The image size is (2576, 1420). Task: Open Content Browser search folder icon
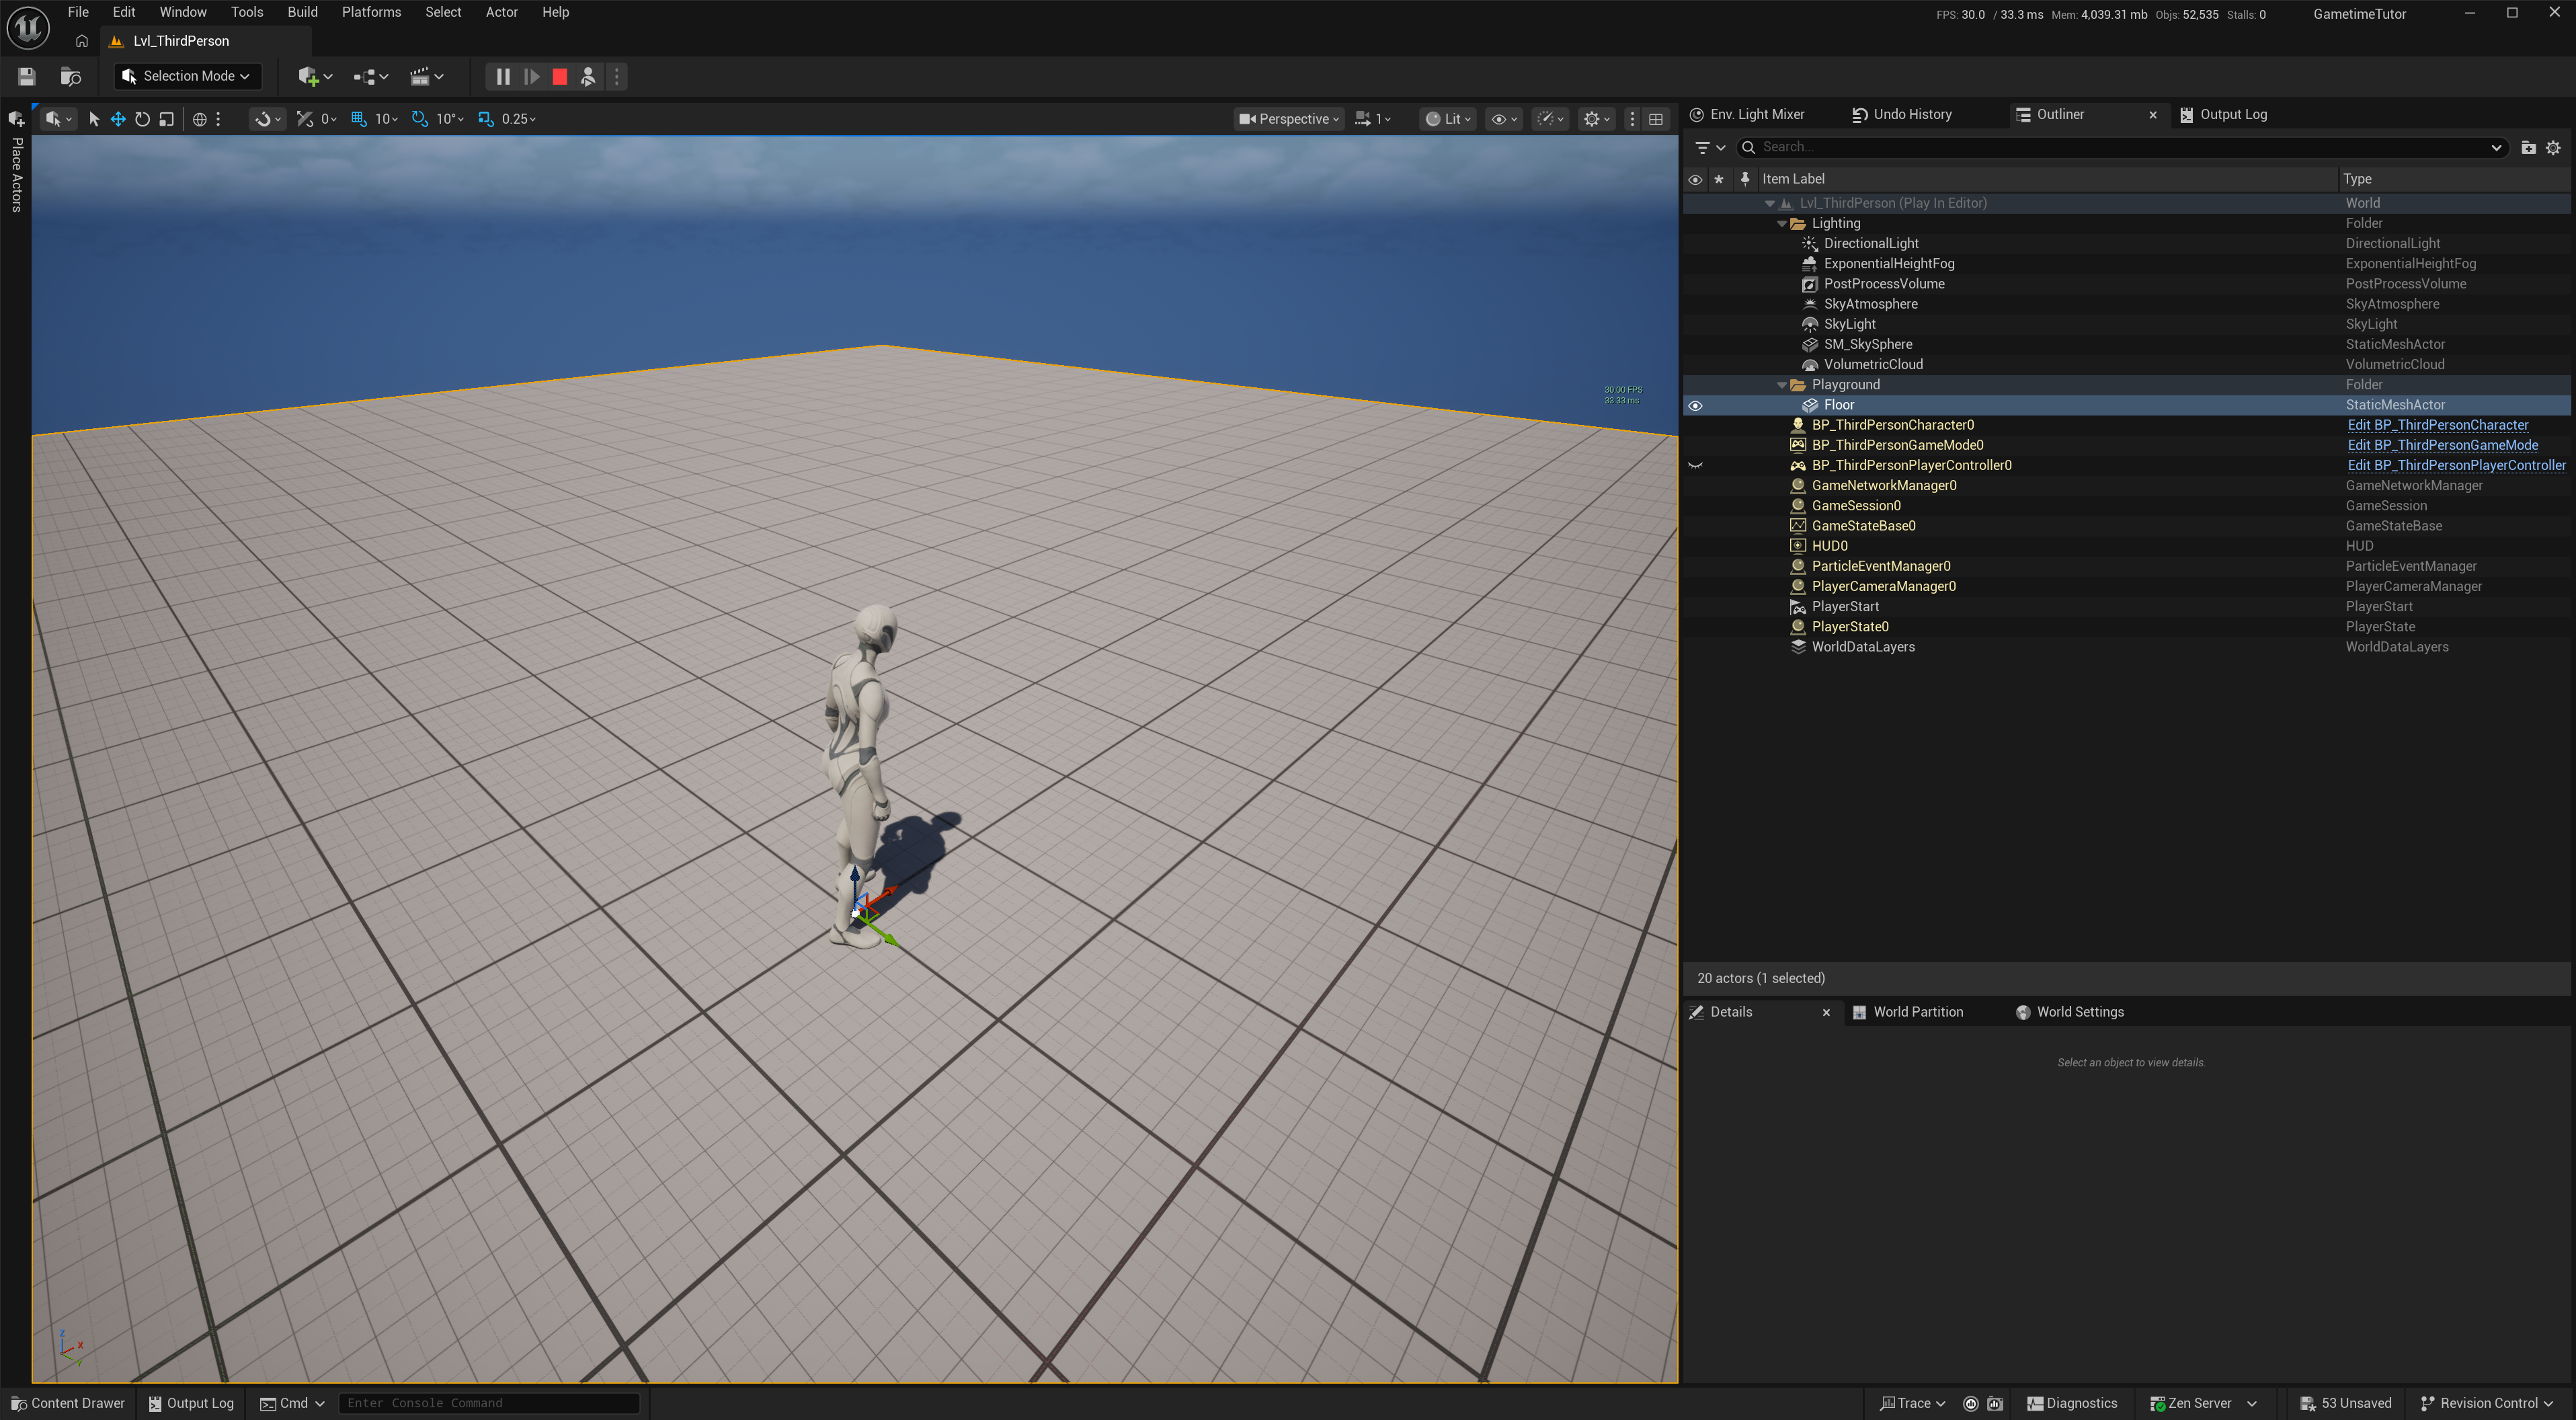click(x=70, y=76)
